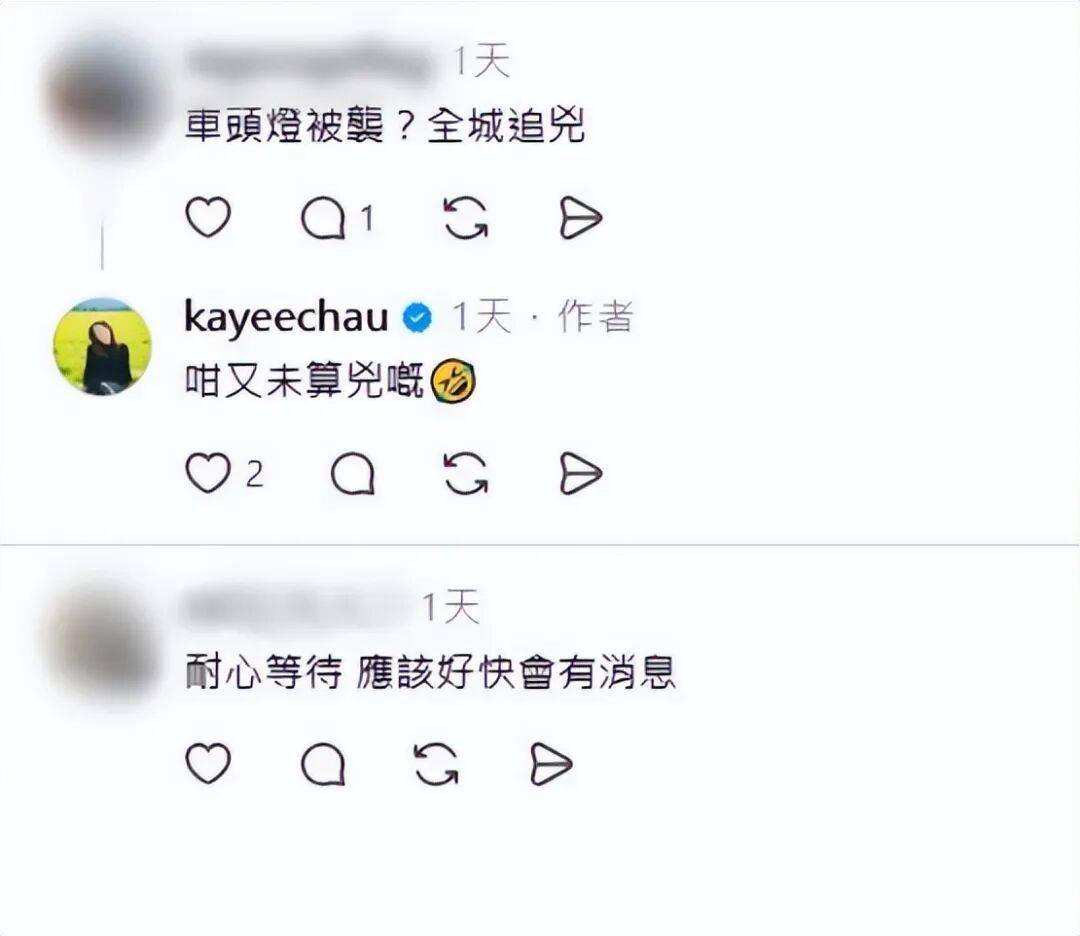Click kayeechau's blue verified badge

[x=417, y=318]
